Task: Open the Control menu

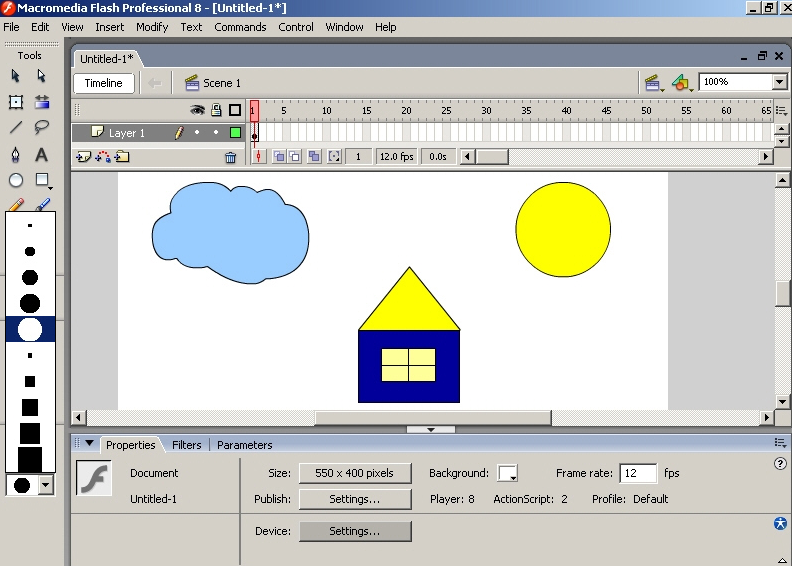Action: (x=296, y=27)
